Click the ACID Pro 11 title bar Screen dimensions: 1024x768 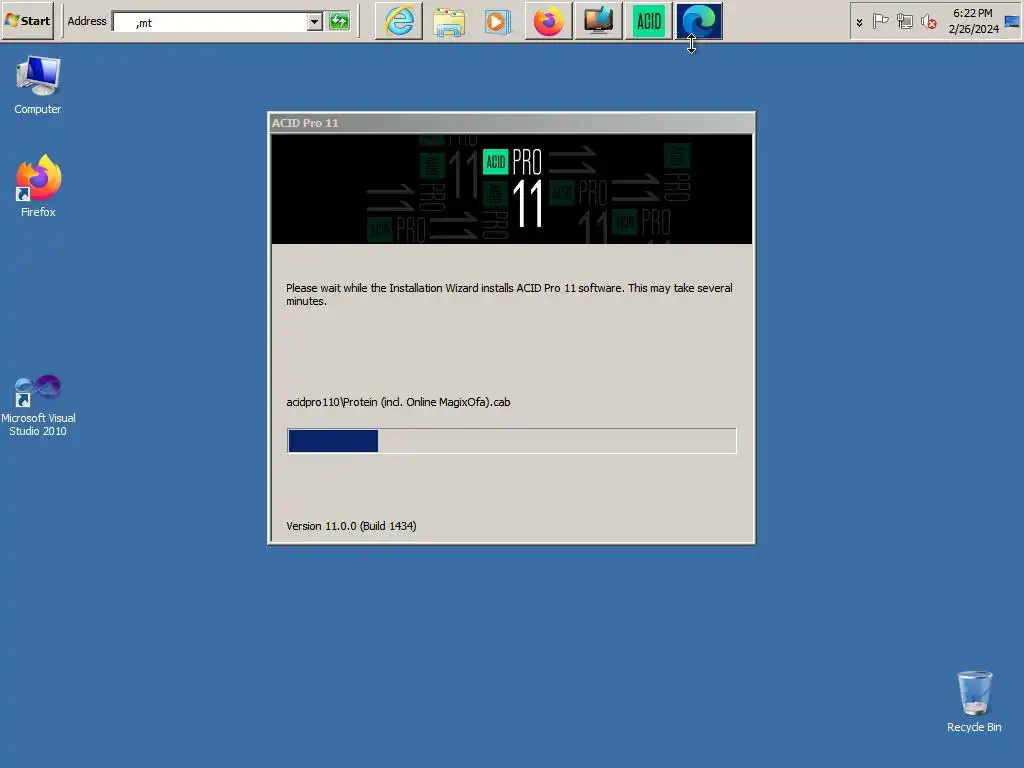click(511, 123)
